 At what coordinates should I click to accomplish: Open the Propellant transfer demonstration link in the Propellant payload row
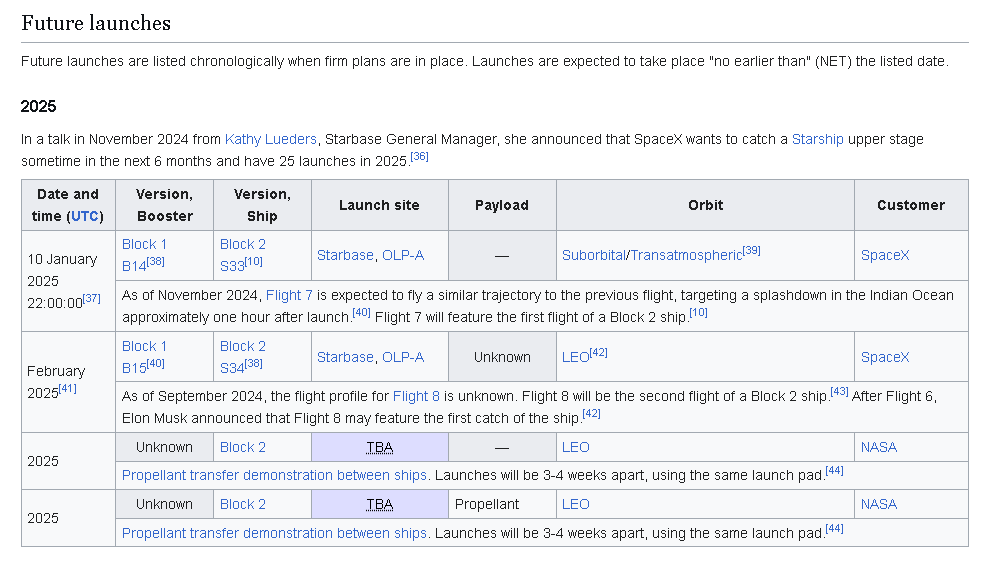(x=274, y=534)
